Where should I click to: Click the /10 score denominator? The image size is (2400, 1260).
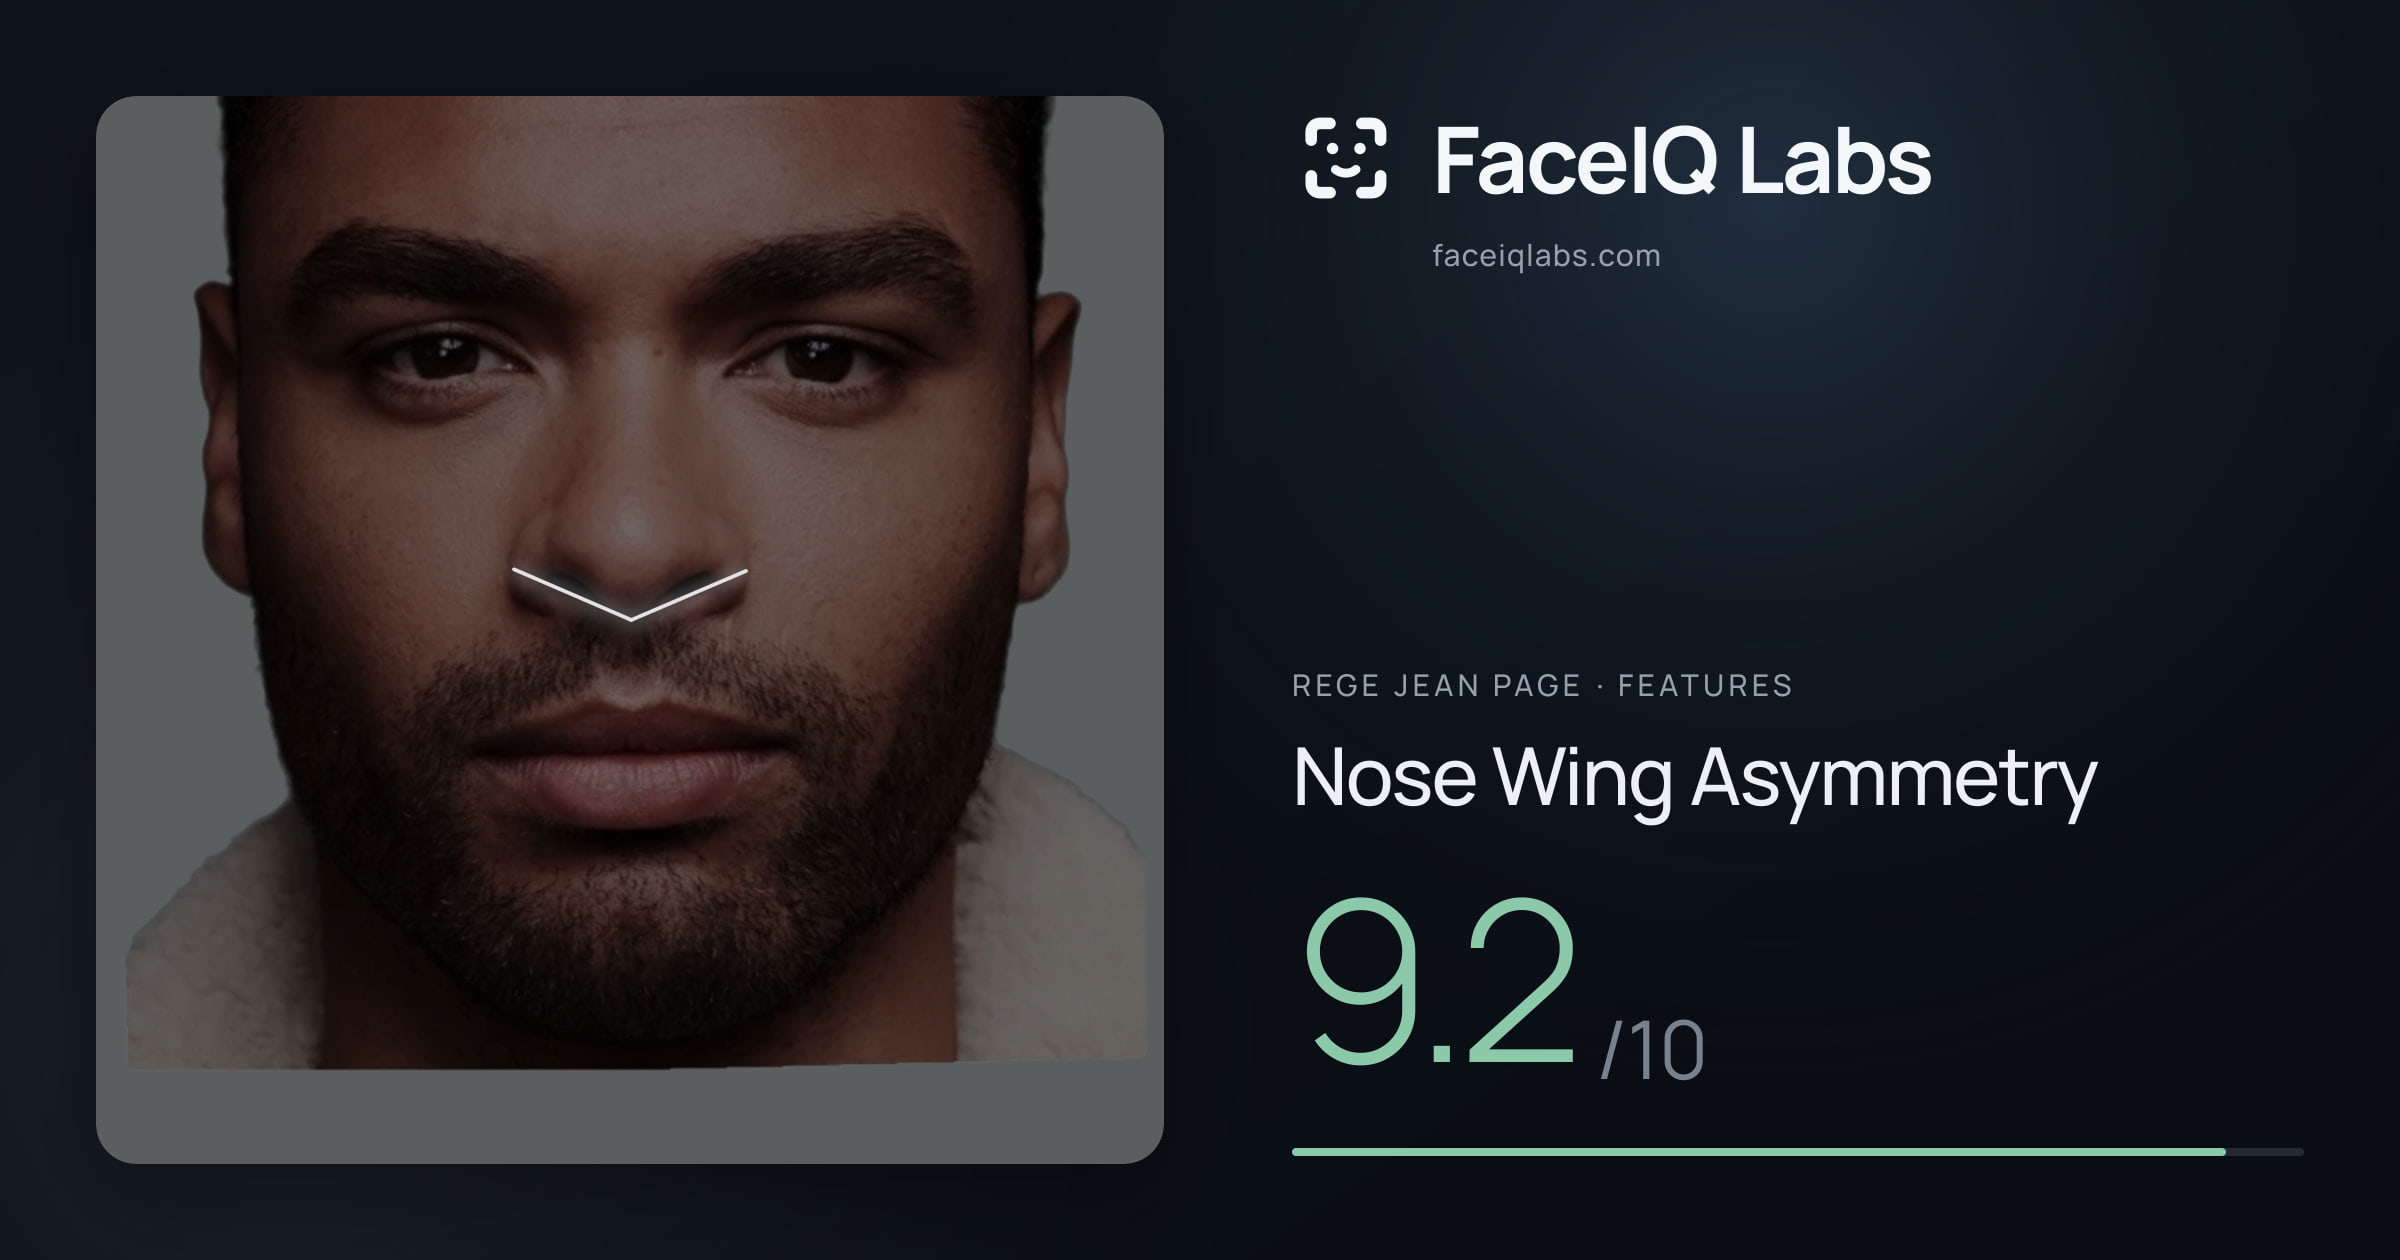pos(1652,1050)
